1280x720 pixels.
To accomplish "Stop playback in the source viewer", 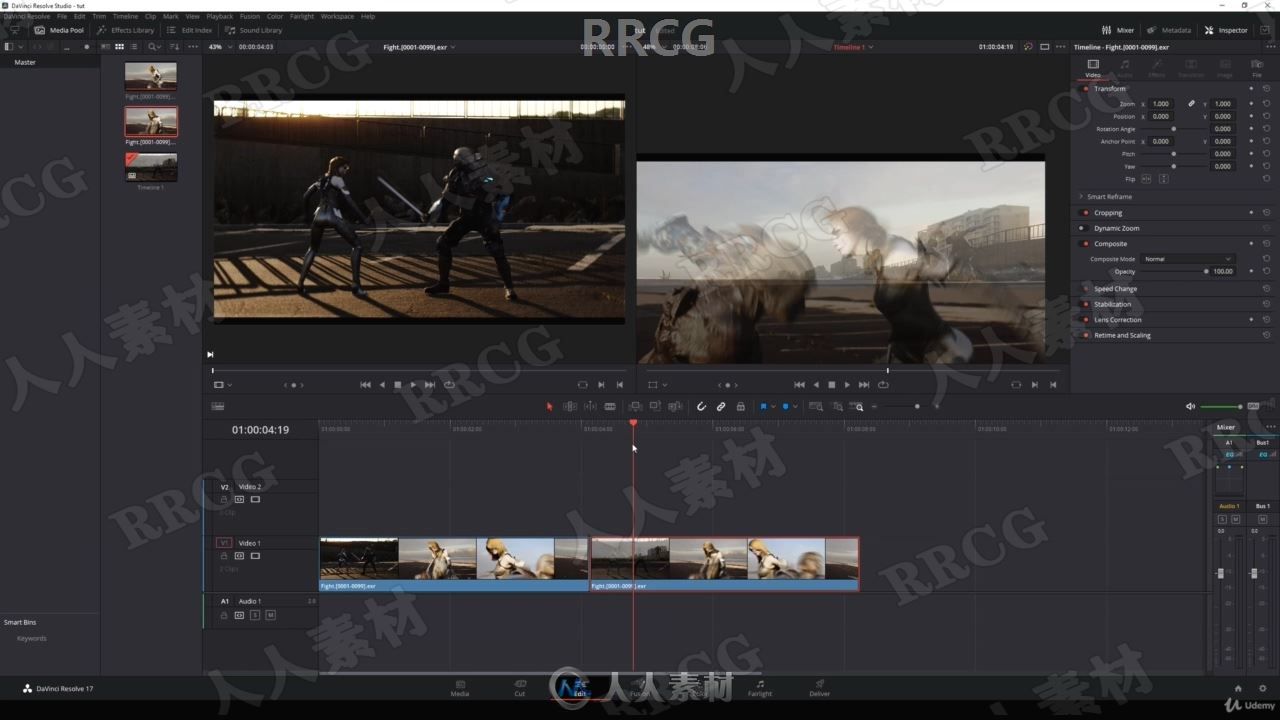I will click(397, 385).
